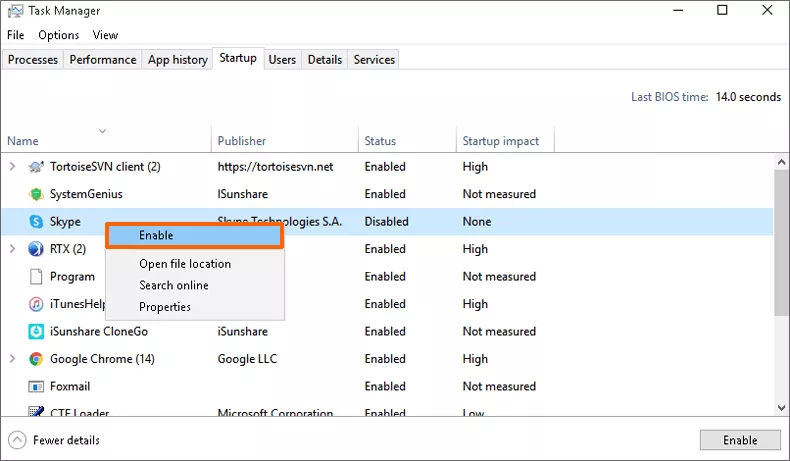The height and width of the screenshot is (461, 790).
Task: Click the vertical scrollbar thumb
Action: [781, 243]
